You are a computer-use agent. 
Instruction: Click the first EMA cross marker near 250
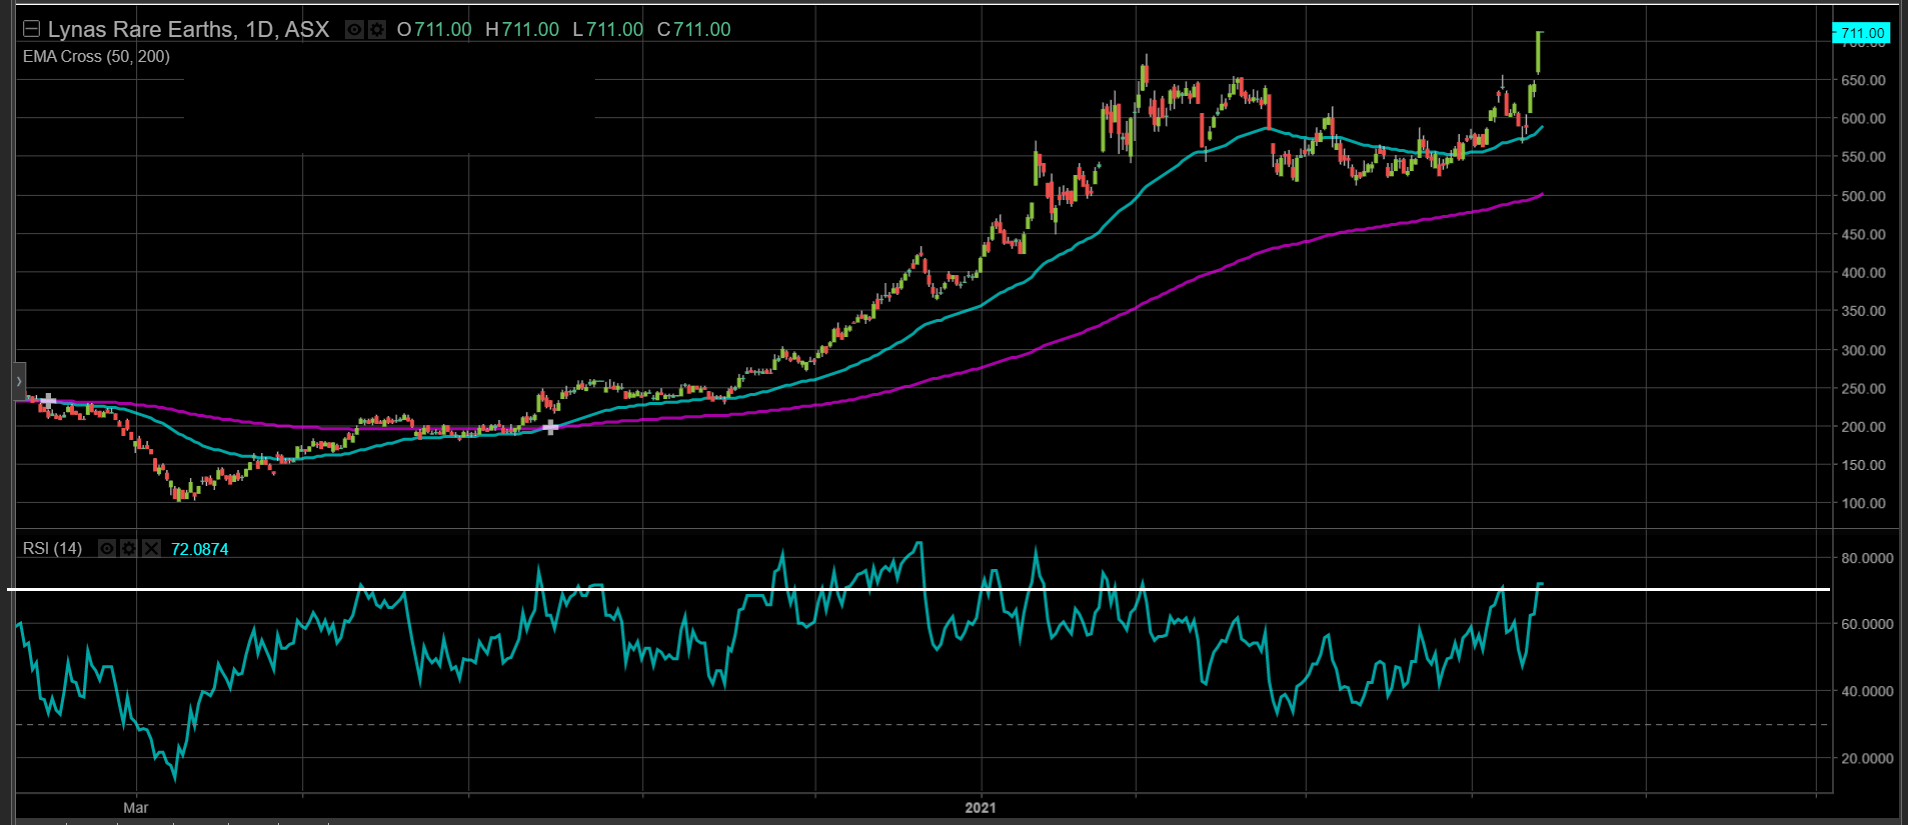[x=47, y=401]
